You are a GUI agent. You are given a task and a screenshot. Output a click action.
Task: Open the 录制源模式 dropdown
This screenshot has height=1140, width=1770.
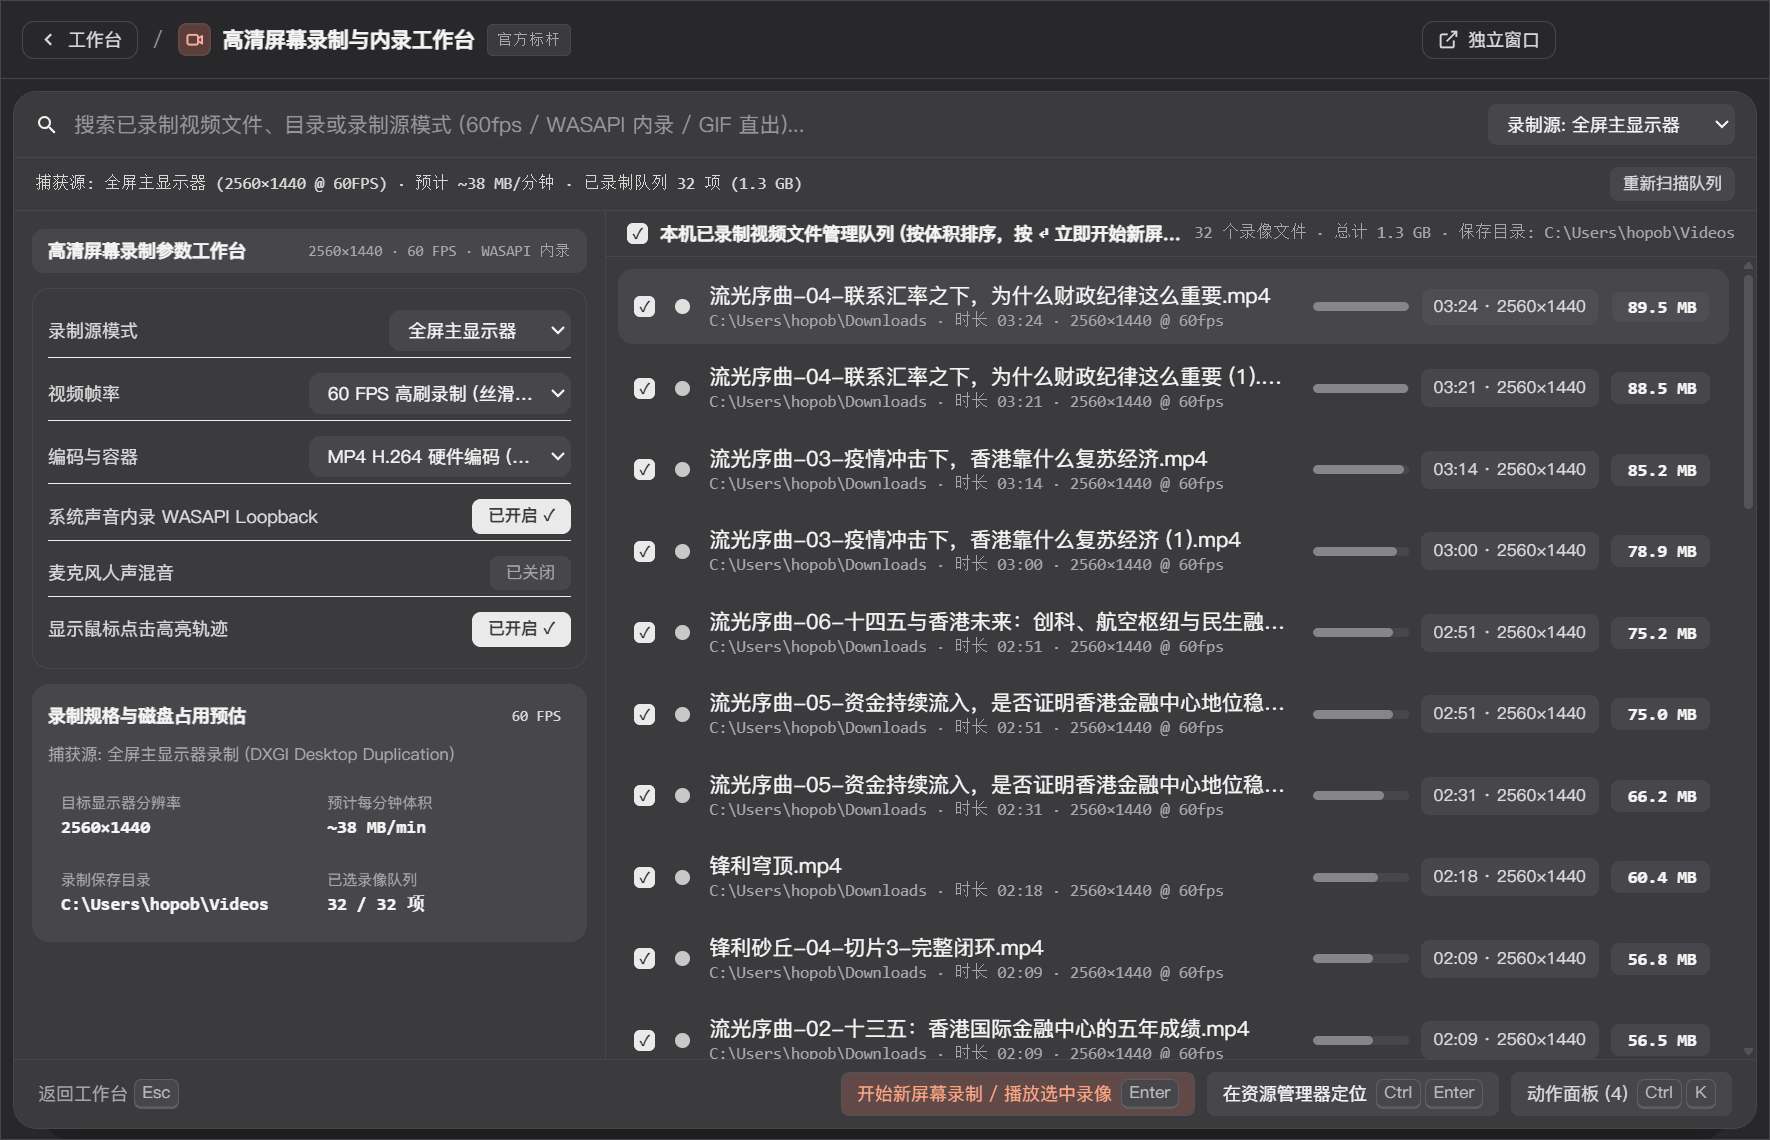[480, 331]
